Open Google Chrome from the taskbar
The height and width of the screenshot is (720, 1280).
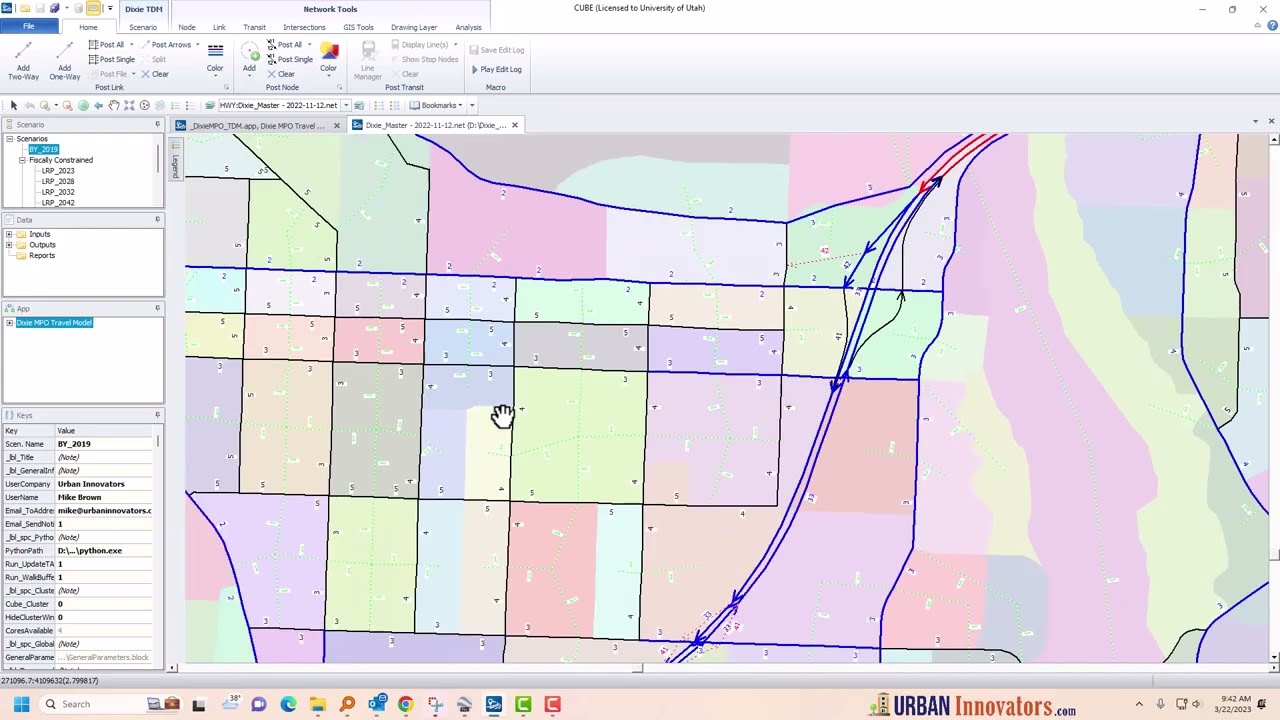[x=405, y=704]
